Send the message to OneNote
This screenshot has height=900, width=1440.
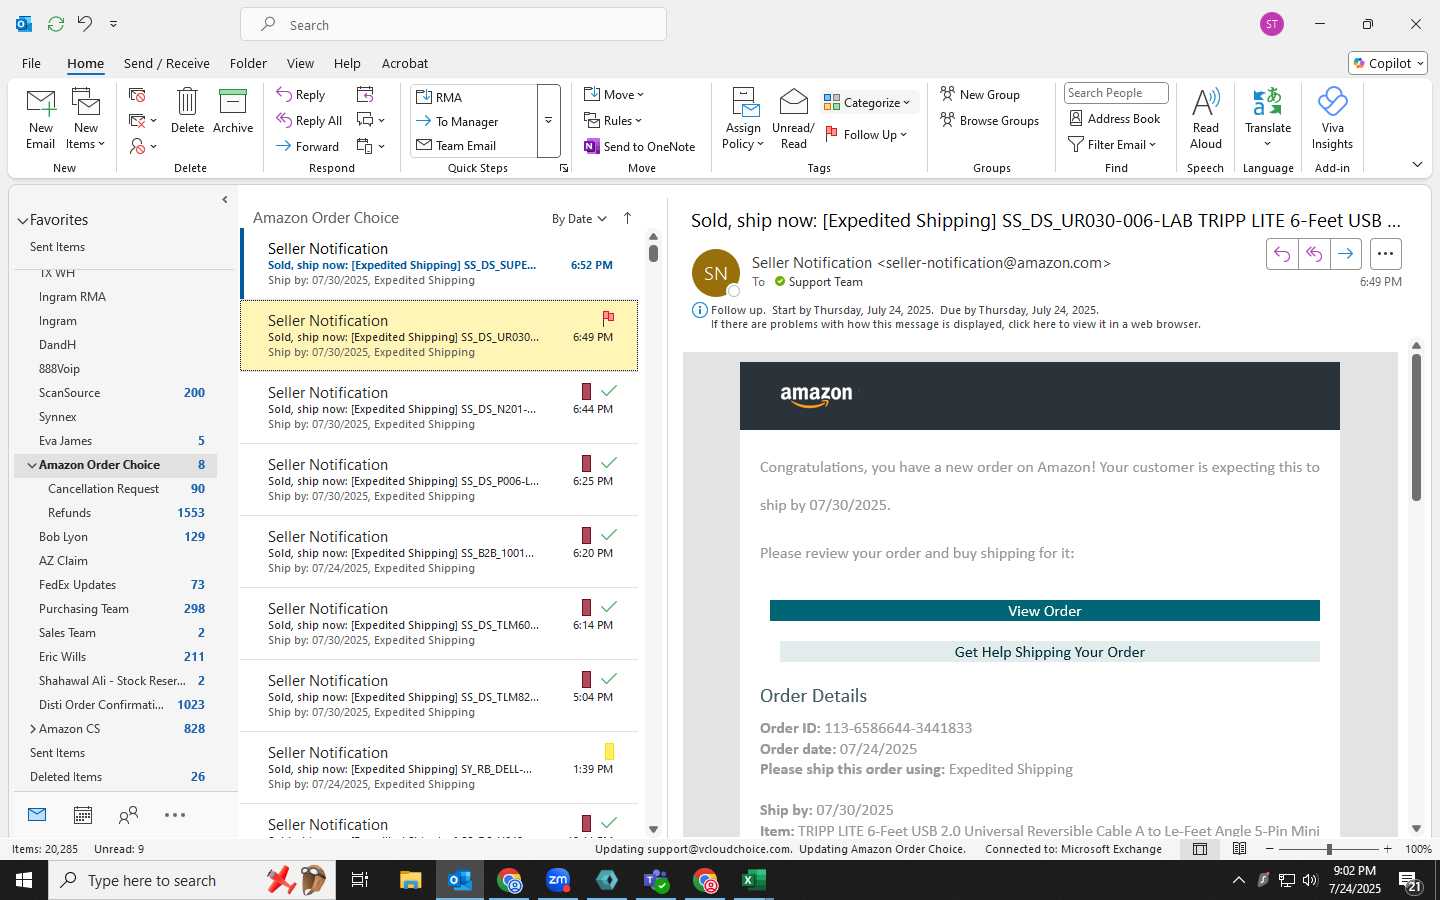(x=640, y=146)
